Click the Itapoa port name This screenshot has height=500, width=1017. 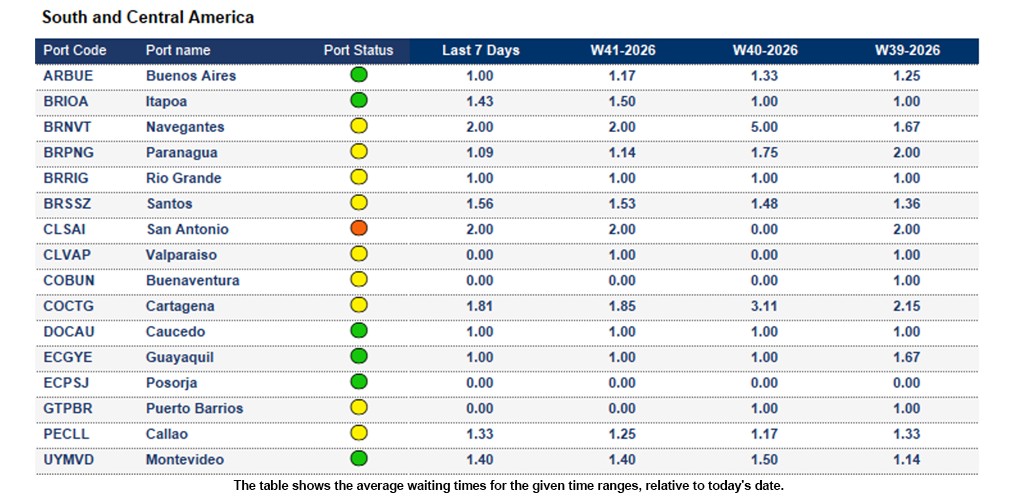[166, 102]
